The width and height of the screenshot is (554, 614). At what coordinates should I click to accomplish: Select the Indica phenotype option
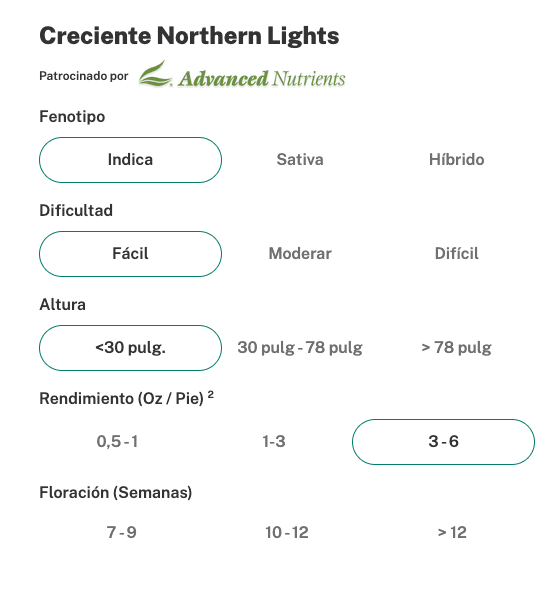pyautogui.click(x=130, y=160)
